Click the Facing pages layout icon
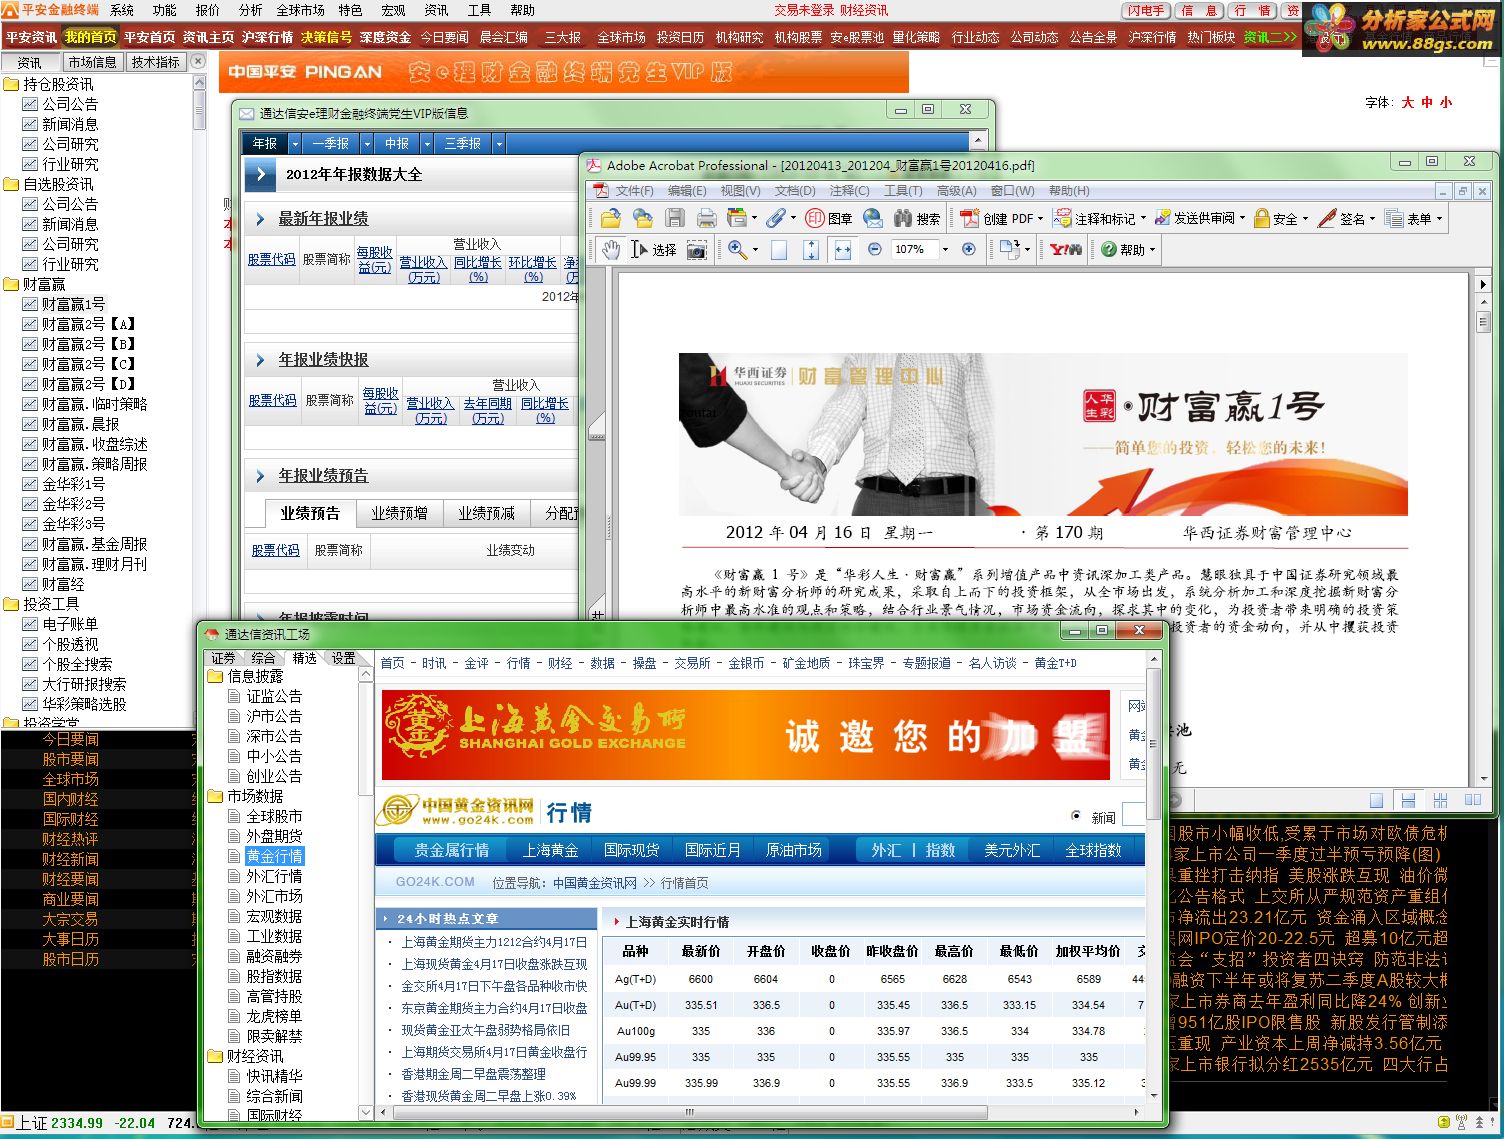Image resolution: width=1504 pixels, height=1139 pixels. (x=1472, y=800)
